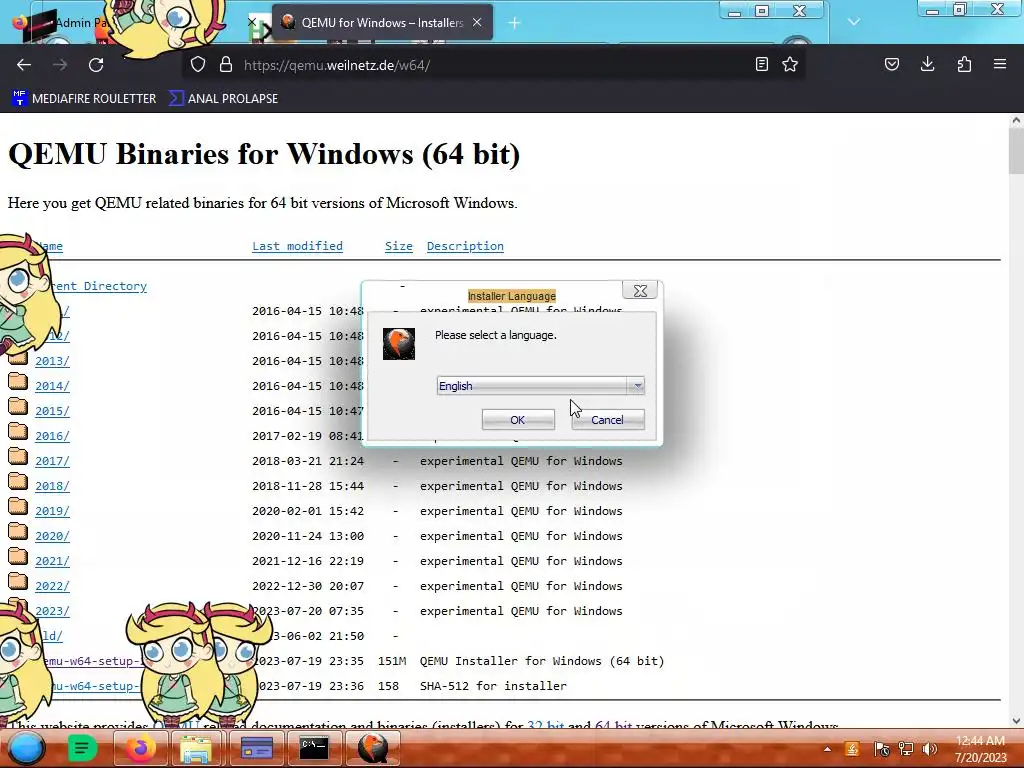Open the Firefox hamburger menu
Viewport: 1024px width, 768px height.
pyautogui.click(x=1000, y=64)
